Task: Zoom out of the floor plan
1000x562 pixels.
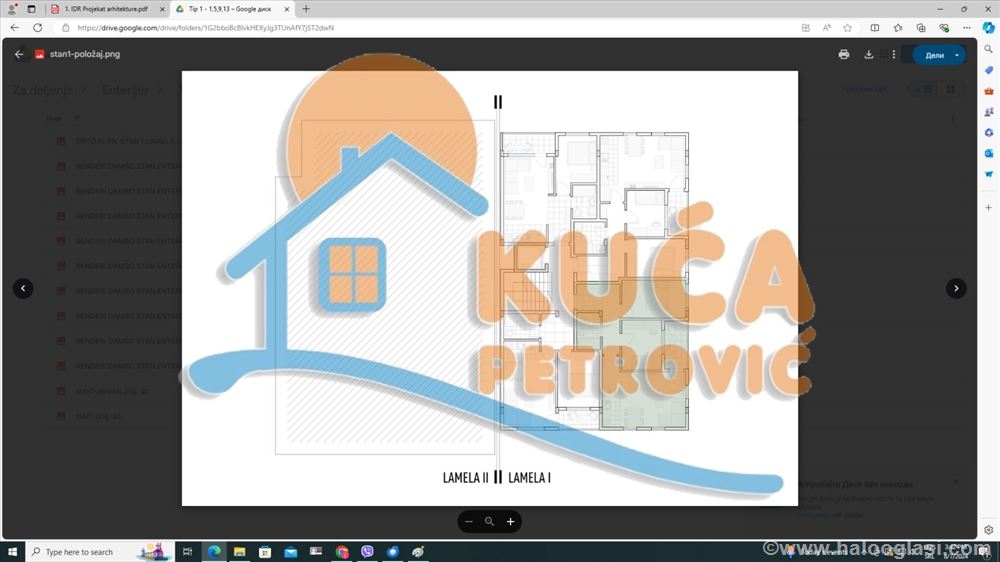Action: tap(469, 521)
